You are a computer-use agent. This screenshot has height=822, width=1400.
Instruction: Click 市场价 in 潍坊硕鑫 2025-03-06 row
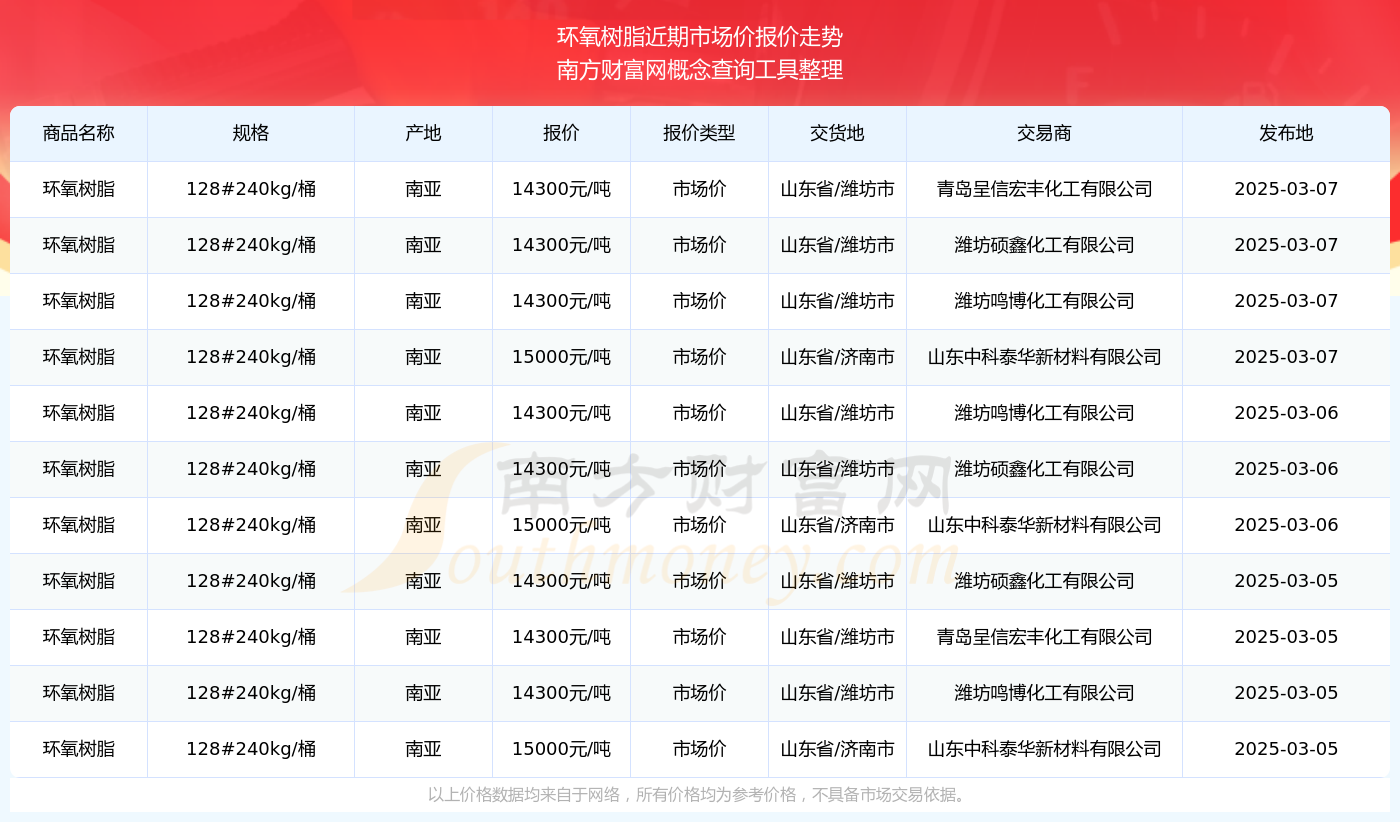(x=699, y=469)
